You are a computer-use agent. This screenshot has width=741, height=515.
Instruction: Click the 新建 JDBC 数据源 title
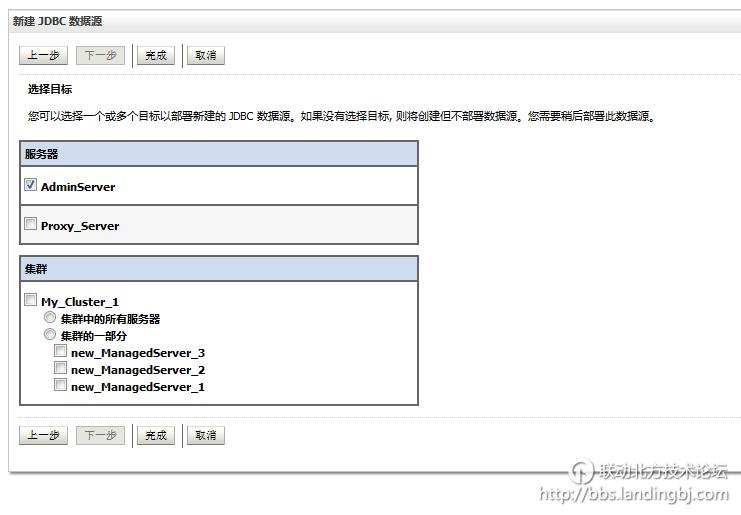58,21
